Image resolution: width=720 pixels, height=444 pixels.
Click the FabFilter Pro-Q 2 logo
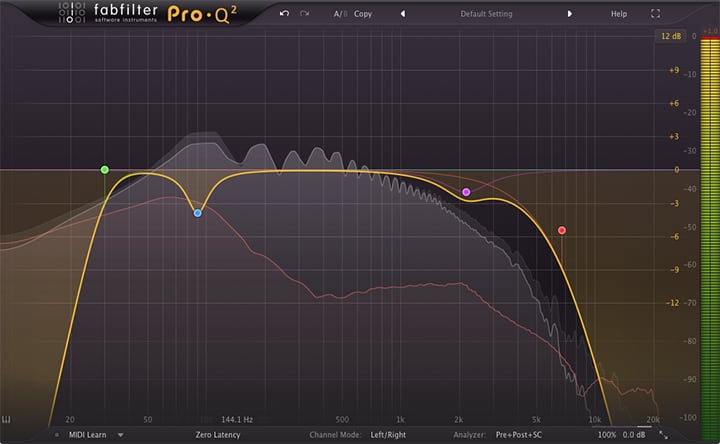[148, 13]
